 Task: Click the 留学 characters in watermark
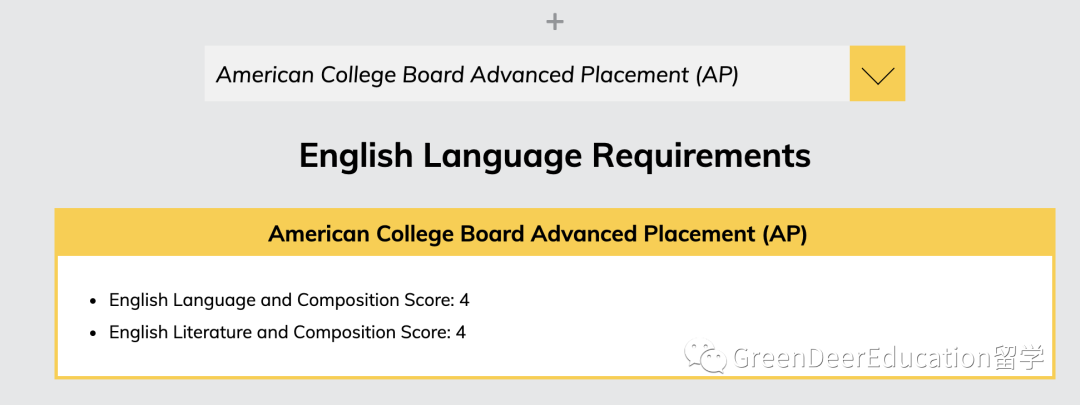point(1020,358)
